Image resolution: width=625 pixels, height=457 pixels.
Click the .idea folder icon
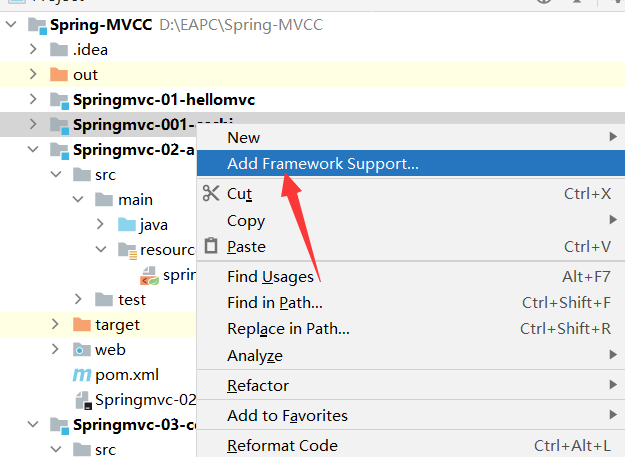[59, 50]
